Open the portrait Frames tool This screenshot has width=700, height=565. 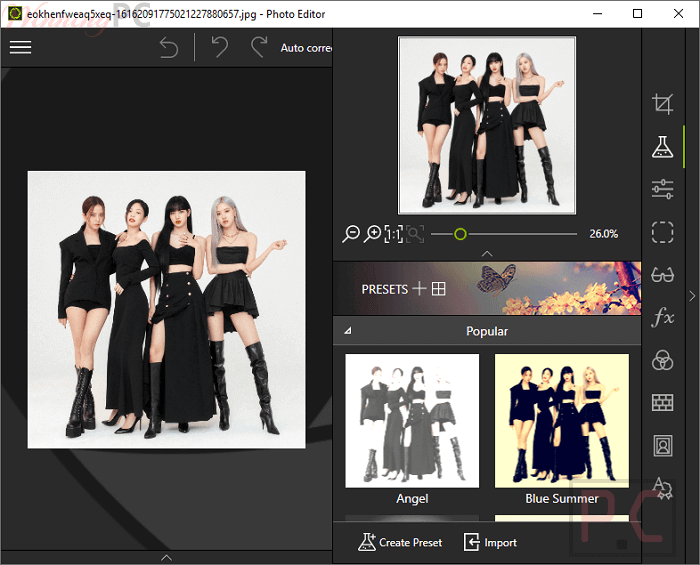[662, 446]
